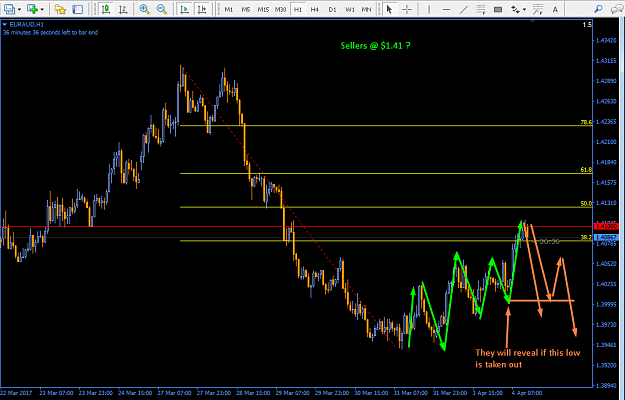Click the bar-end countdown timer text
Screen dimensions: 625x400
(50, 33)
